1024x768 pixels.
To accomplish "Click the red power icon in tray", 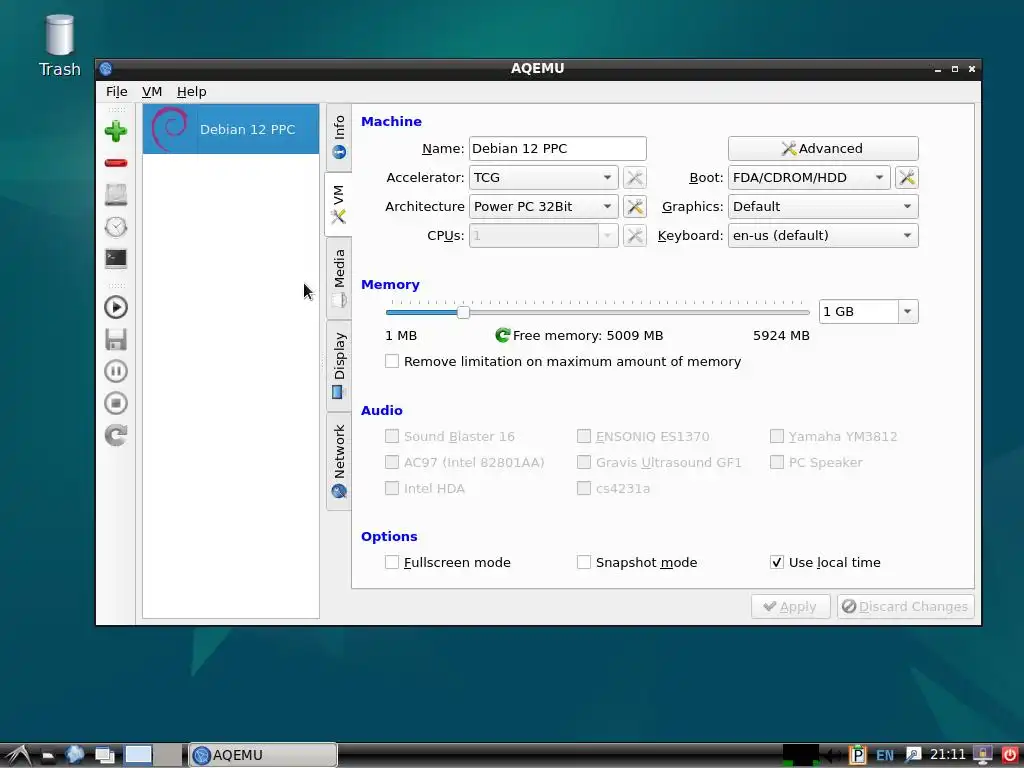I will [1010, 755].
